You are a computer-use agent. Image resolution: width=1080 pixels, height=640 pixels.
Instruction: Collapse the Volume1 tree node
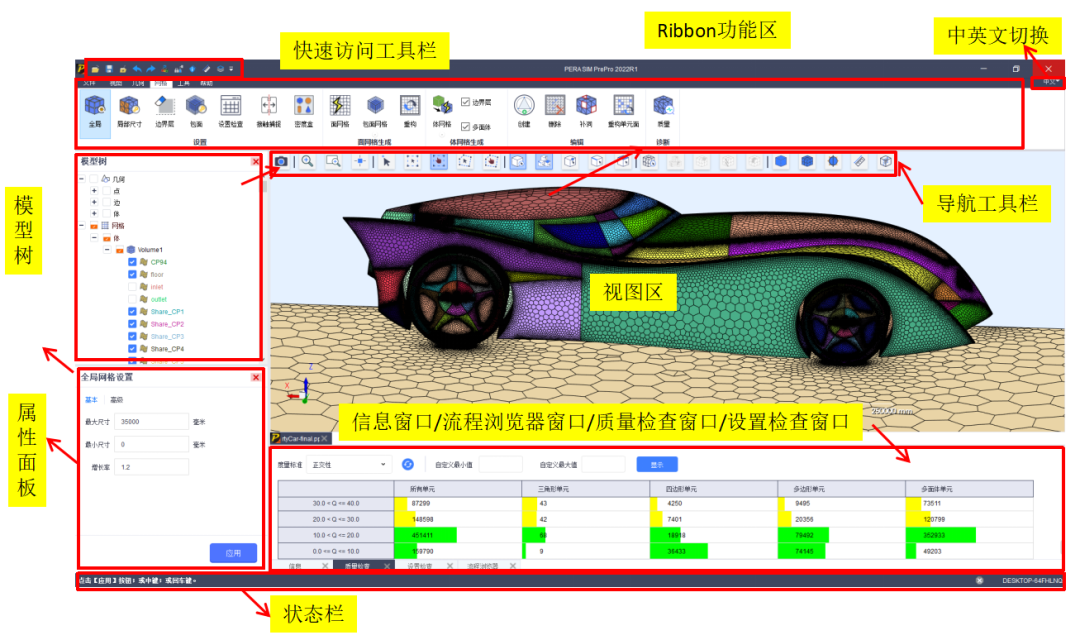pyautogui.click(x=106, y=250)
